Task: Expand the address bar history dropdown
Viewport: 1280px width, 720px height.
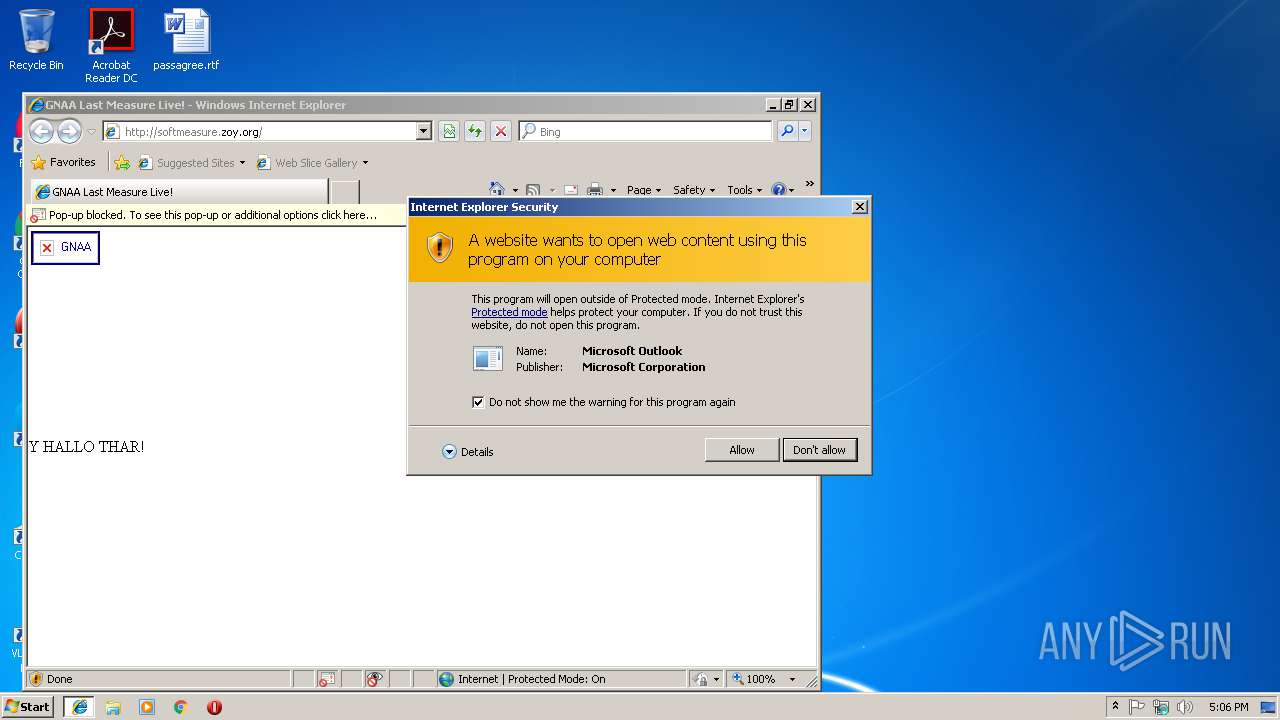Action: [x=423, y=131]
